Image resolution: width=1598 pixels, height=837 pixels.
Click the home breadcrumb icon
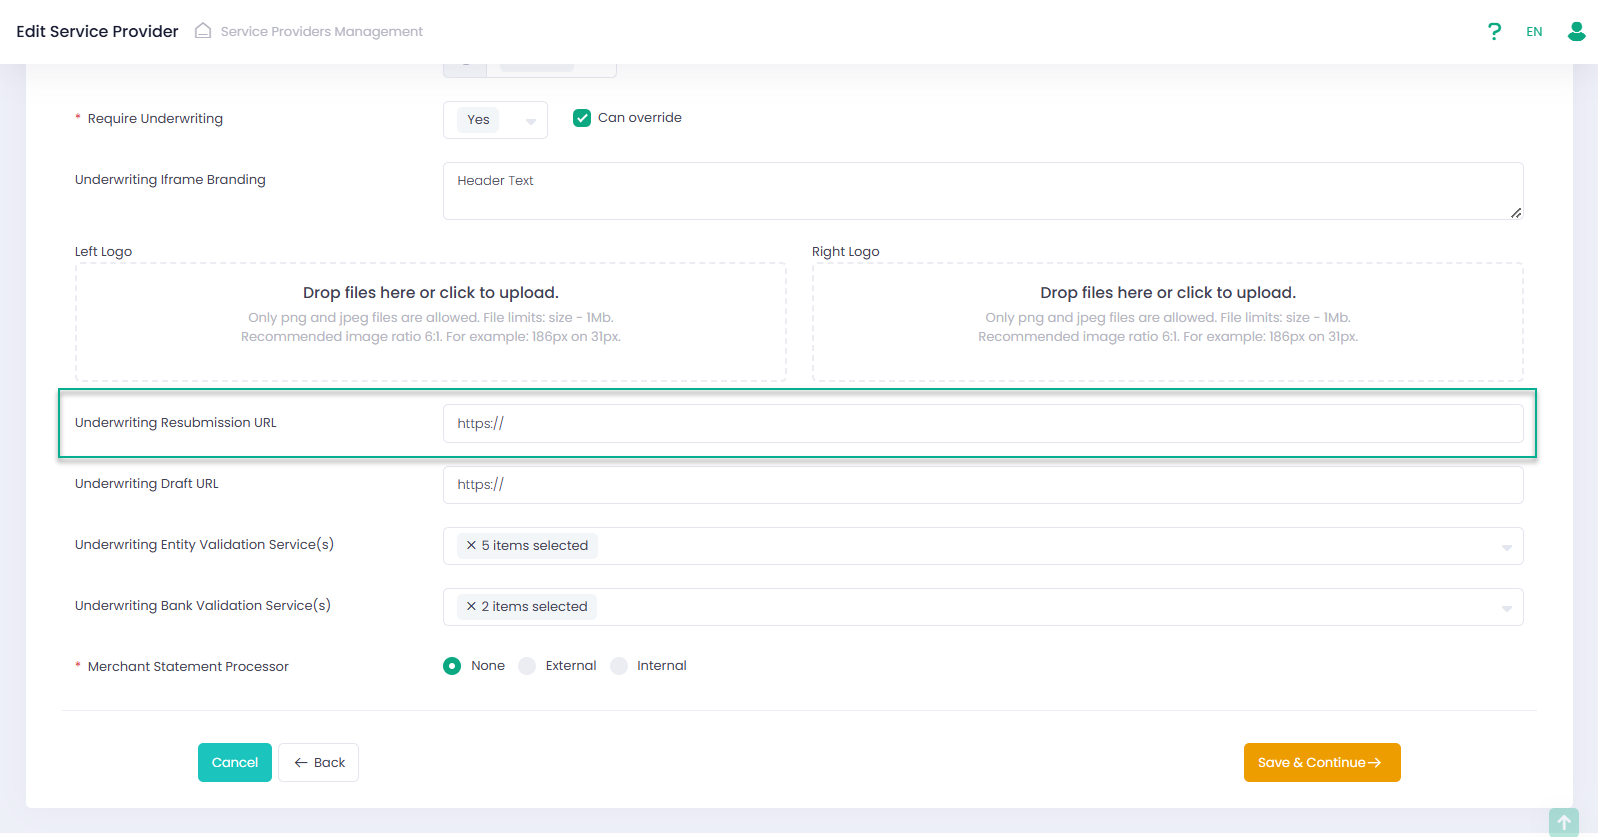(203, 31)
